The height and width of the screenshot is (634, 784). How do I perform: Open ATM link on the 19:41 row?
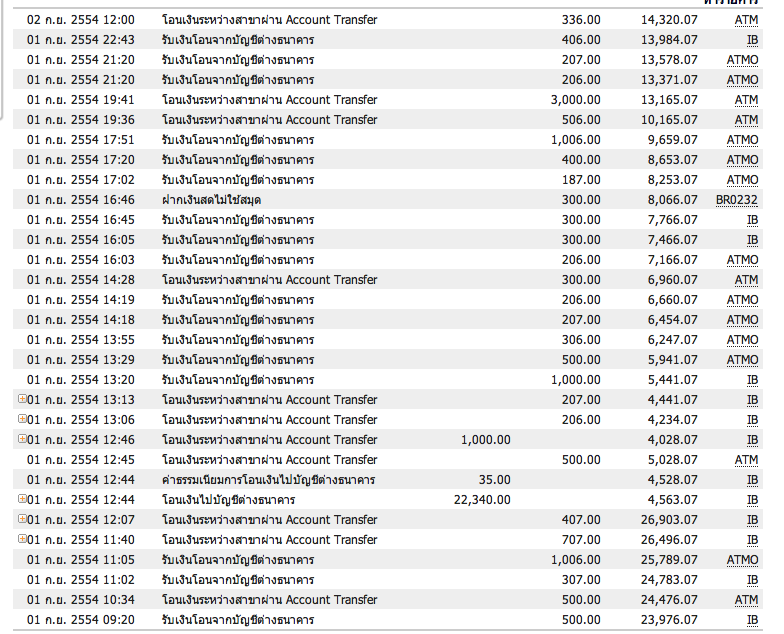pos(746,100)
